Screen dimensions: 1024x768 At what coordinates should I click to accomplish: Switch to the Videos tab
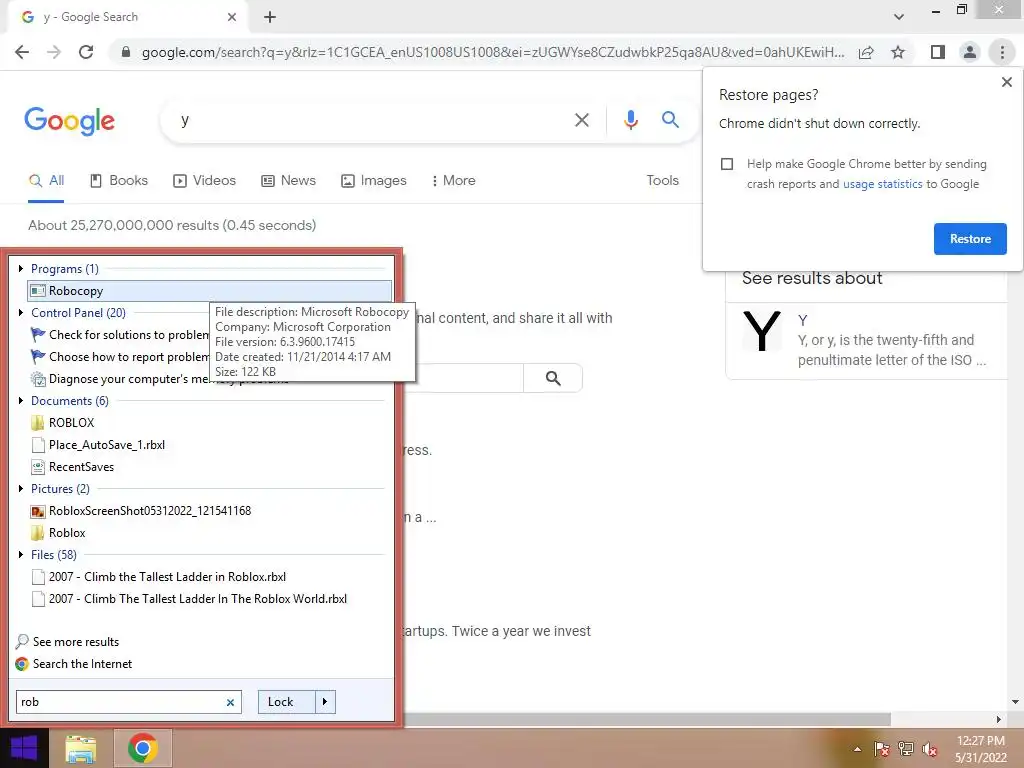coord(204,181)
